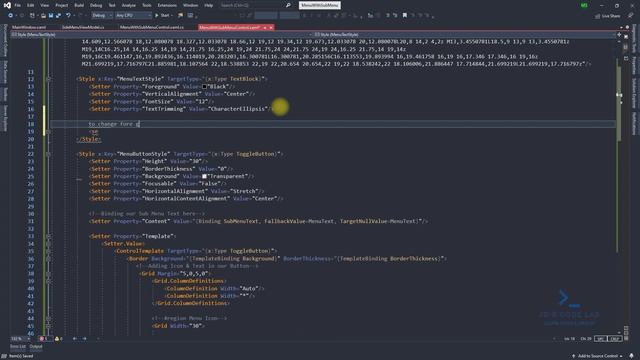640x360 pixels.
Task: Pin the active MenuWithSubMenuControl.xaml tab
Action: click(x=264, y=27)
